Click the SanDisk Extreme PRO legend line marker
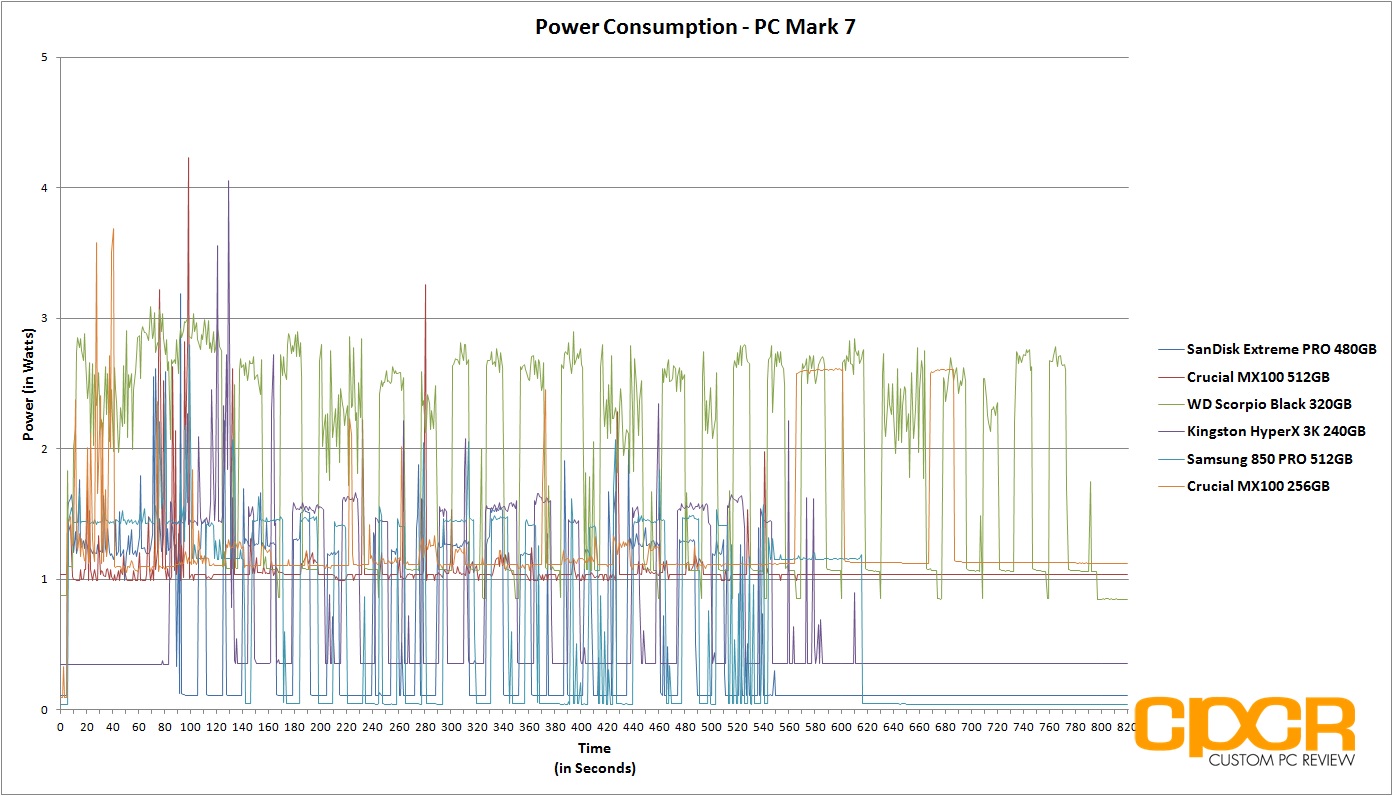Viewport: 1393px width, 796px height. [x=1170, y=350]
